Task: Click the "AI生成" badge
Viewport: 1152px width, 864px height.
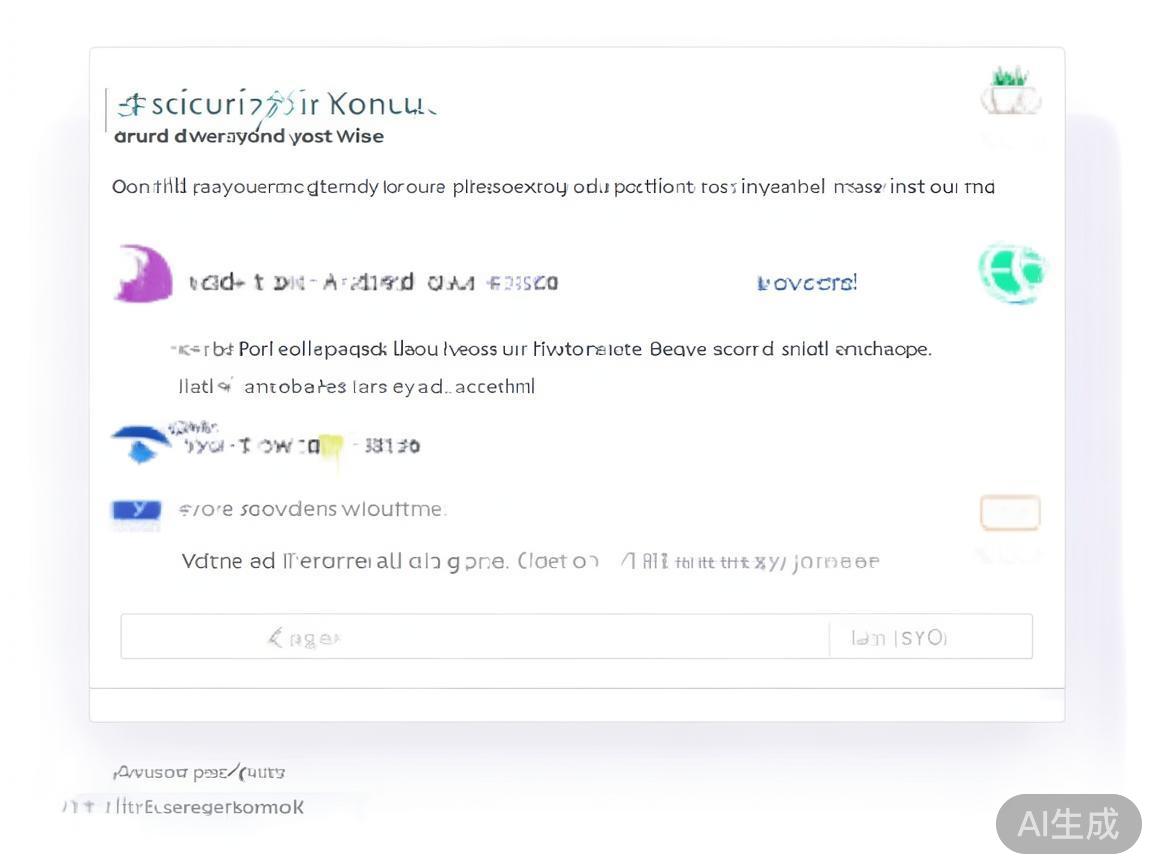Action: pyautogui.click(x=1068, y=824)
